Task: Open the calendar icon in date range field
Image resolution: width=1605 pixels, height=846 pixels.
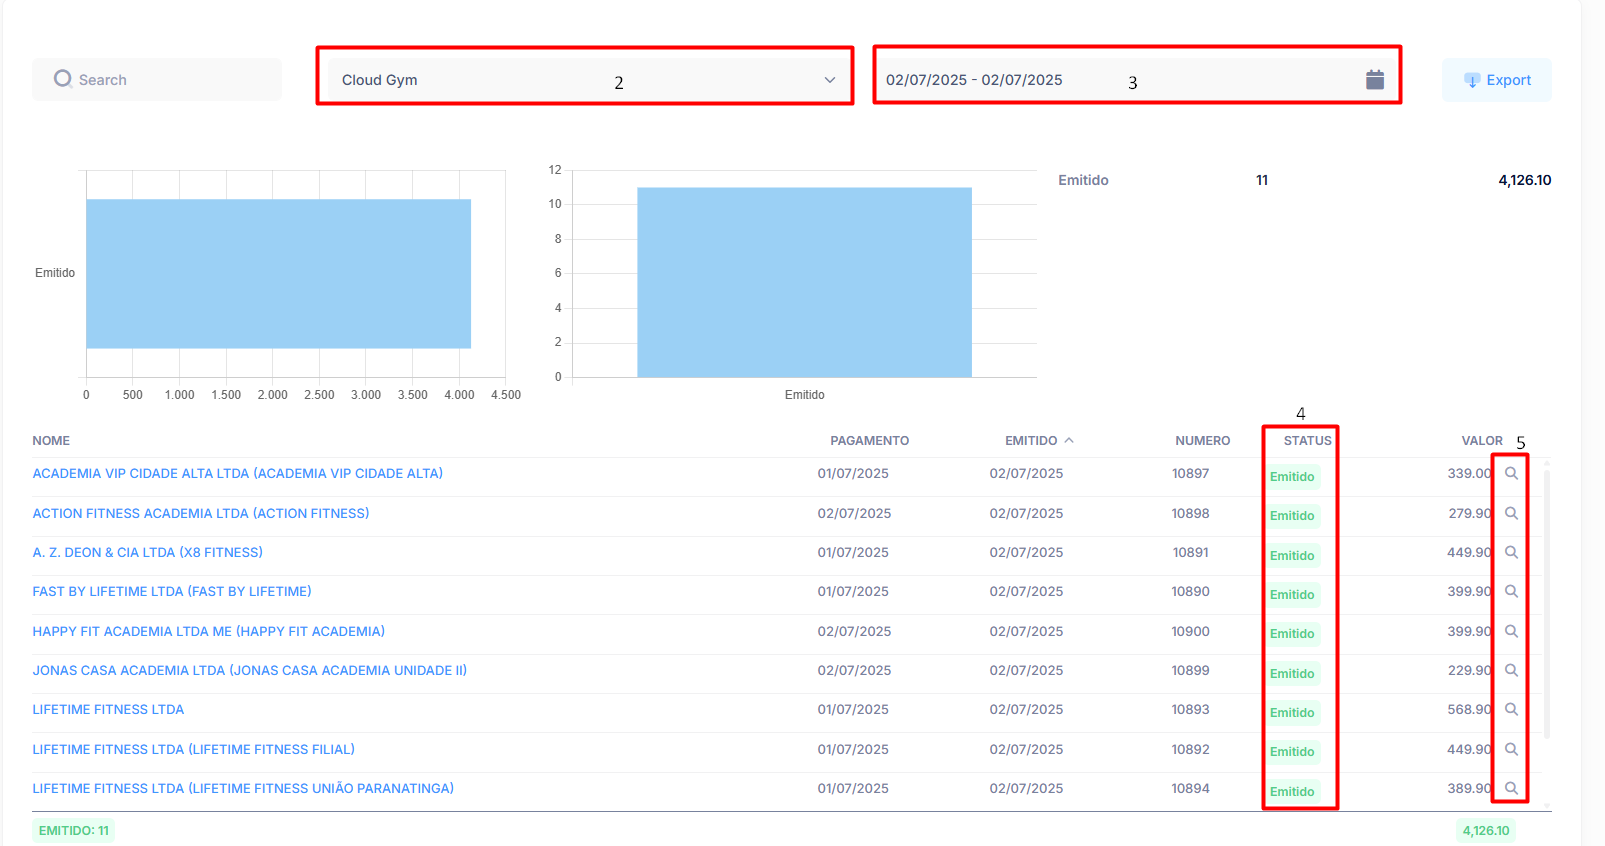Action: pyautogui.click(x=1375, y=80)
